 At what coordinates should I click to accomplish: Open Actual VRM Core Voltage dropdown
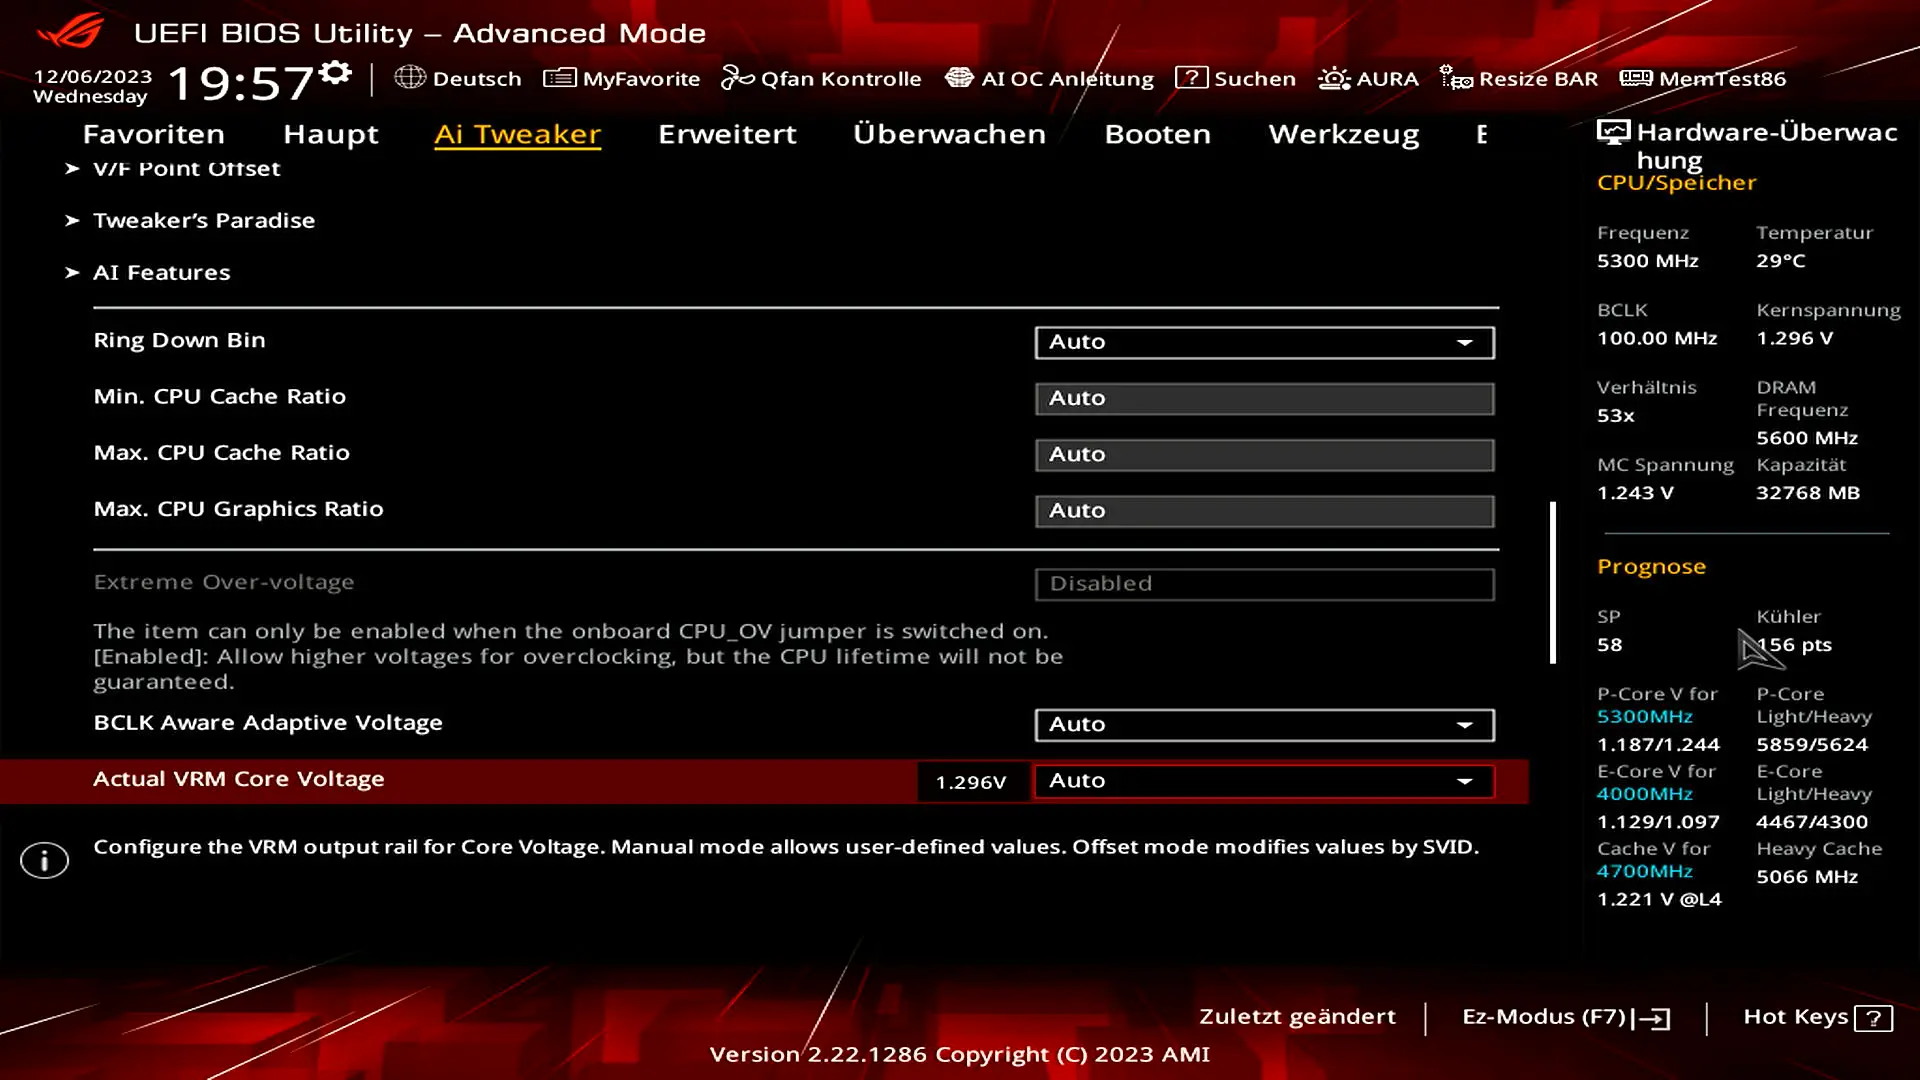coord(1264,781)
